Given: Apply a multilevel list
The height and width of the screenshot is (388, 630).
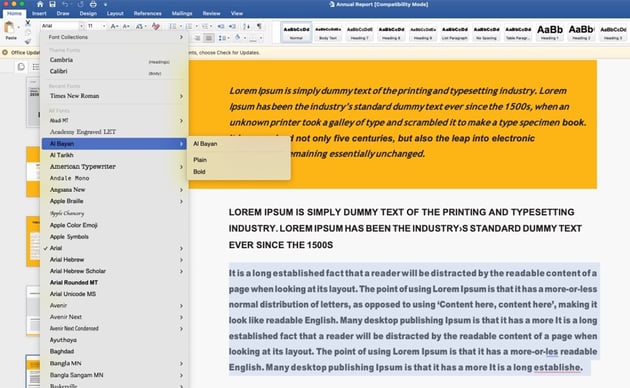Looking at the screenshot, I should pos(205,26).
